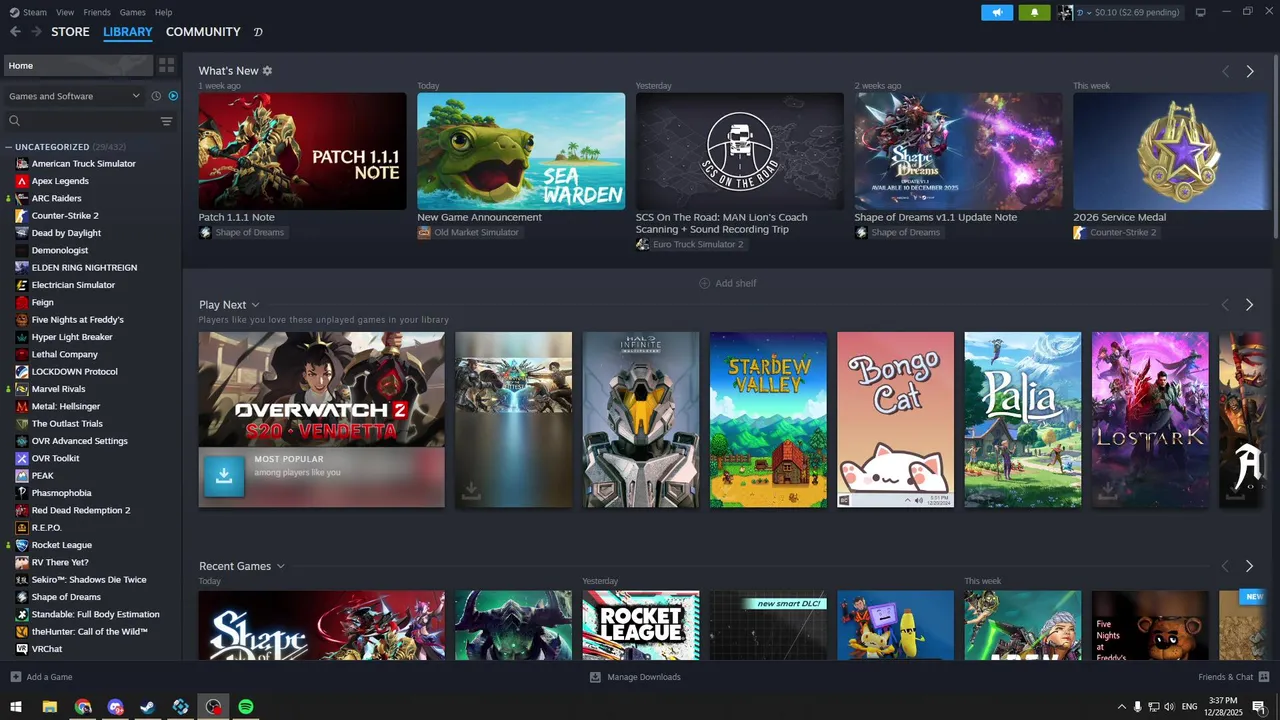Screen dimensions: 1280x720
Task: Click the Home button in the sidebar
Action: point(78,65)
